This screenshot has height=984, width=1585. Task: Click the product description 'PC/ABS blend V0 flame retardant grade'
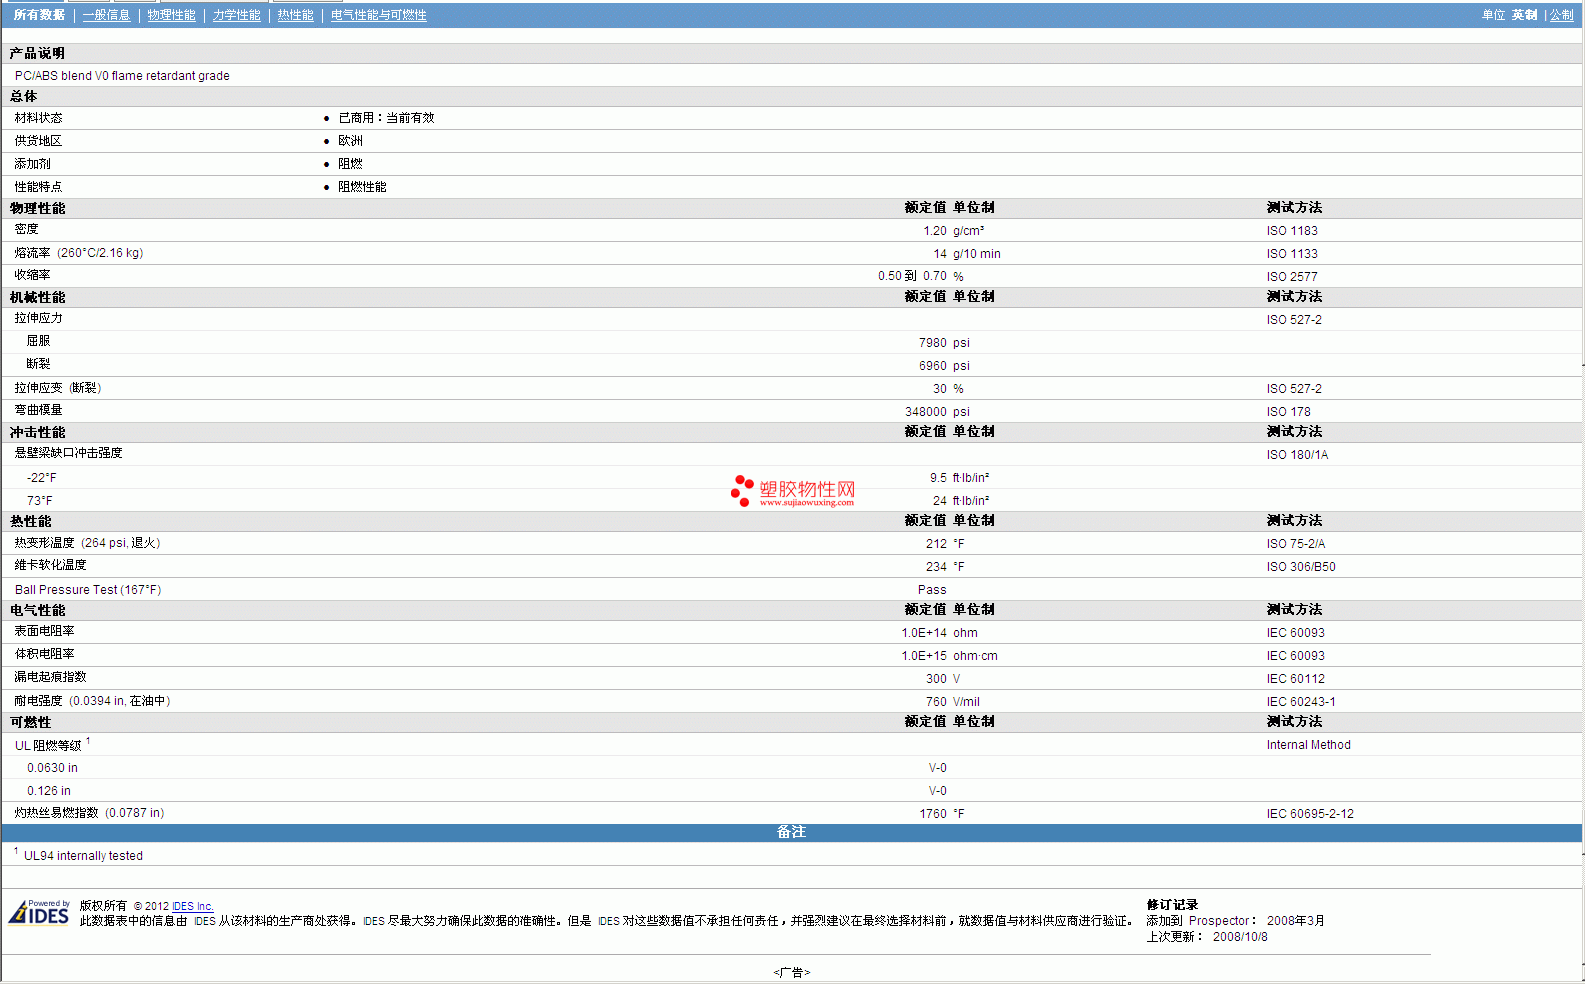click(122, 76)
